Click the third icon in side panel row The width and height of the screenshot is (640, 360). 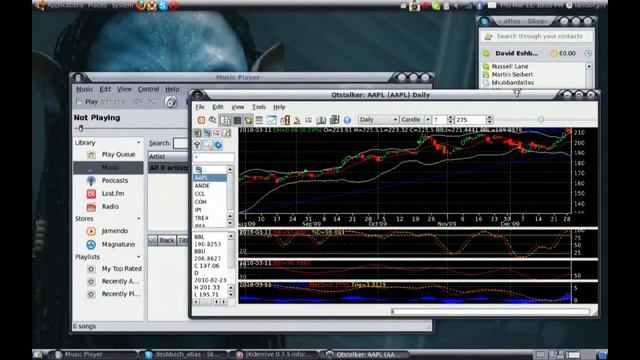[x=216, y=133]
